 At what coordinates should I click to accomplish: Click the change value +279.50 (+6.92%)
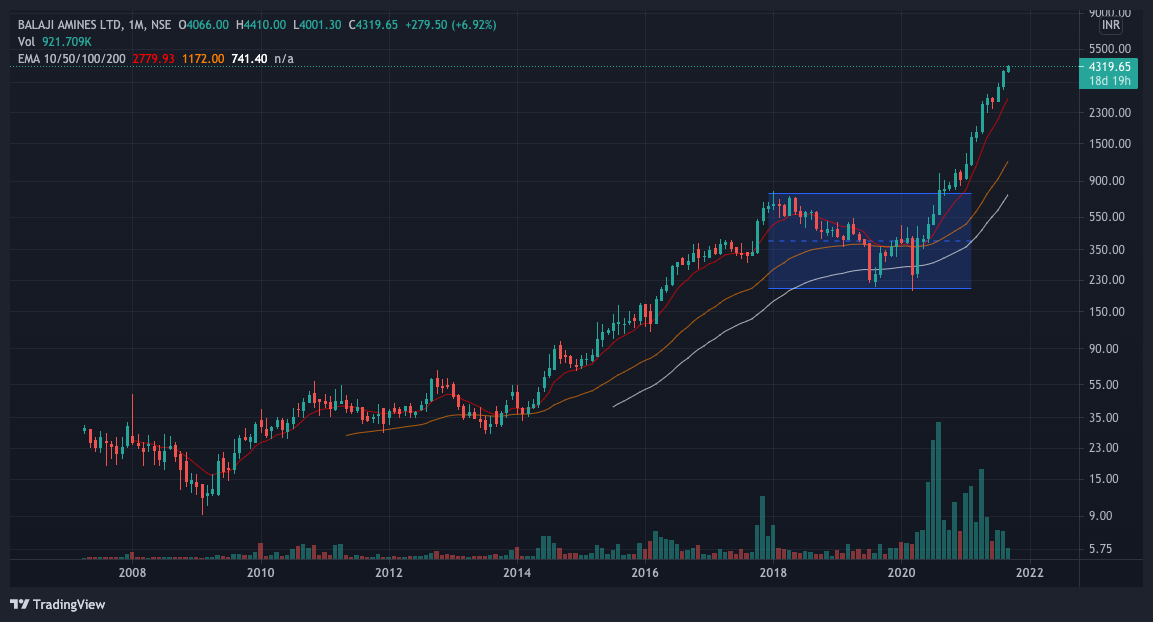tap(452, 22)
